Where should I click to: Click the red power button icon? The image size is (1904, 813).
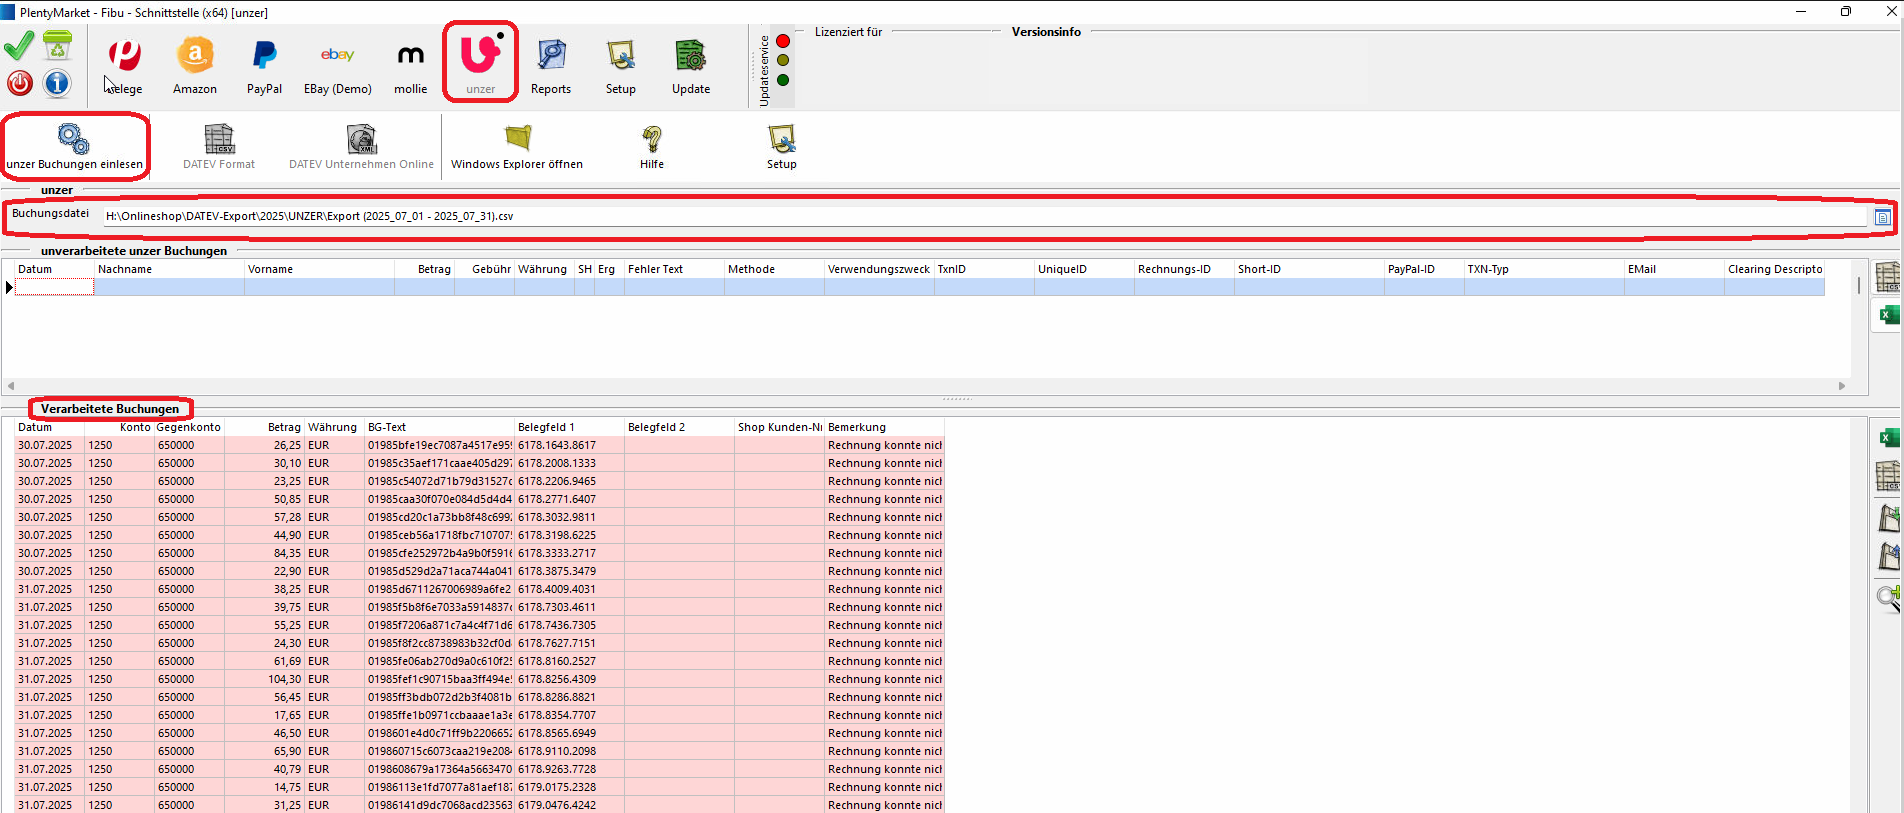(x=19, y=83)
